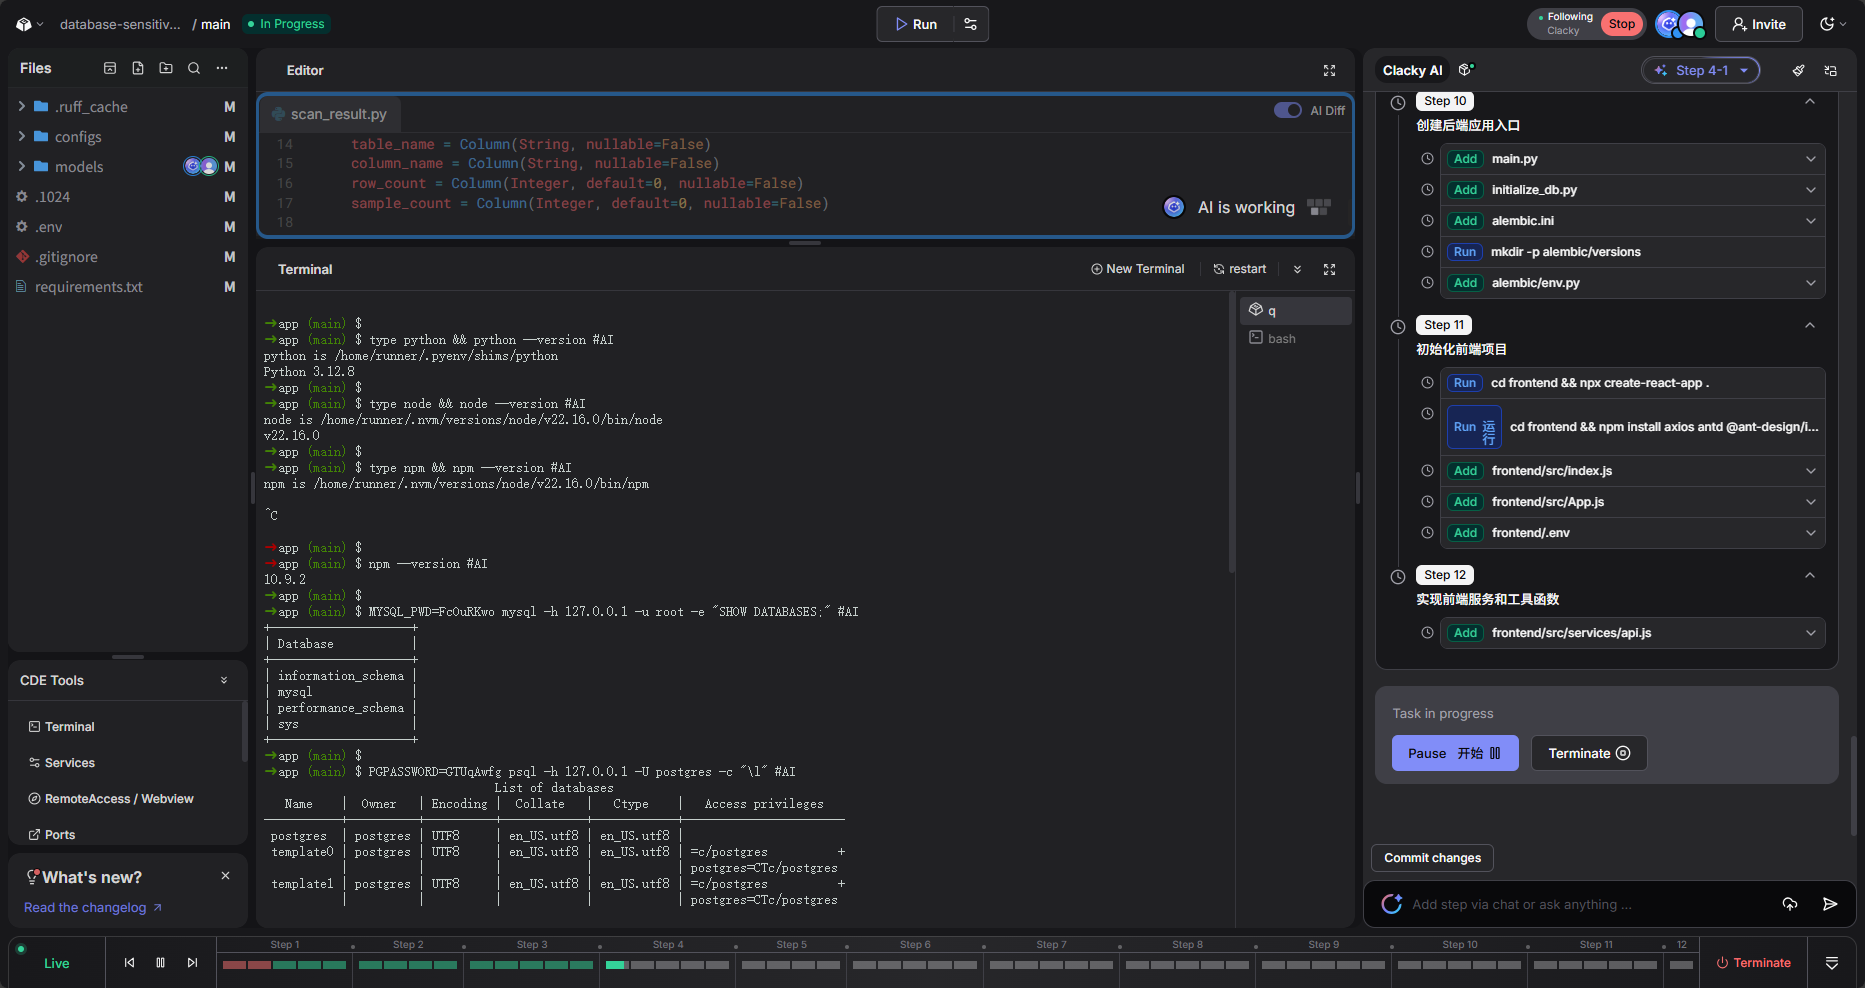
Task: Click the search icon in Files panel
Action: coord(194,68)
